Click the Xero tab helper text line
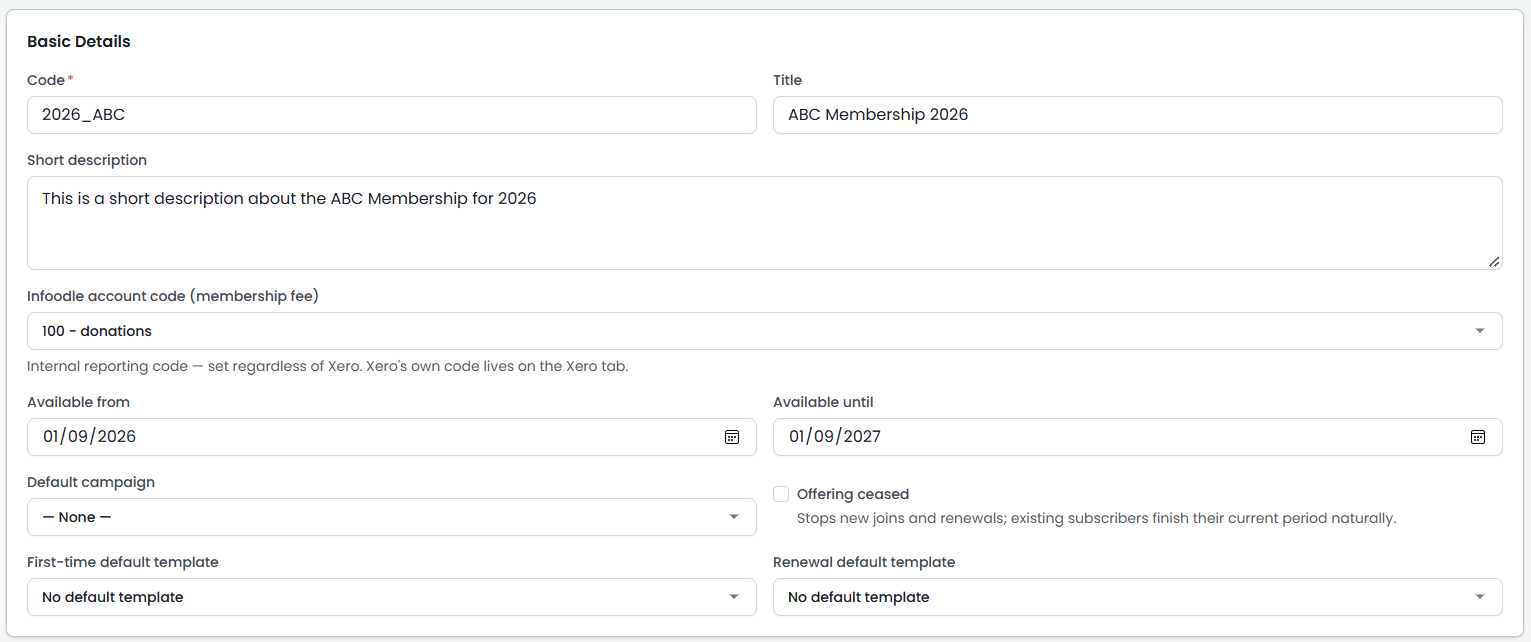Image resolution: width=1531 pixels, height=642 pixels. pos(327,366)
